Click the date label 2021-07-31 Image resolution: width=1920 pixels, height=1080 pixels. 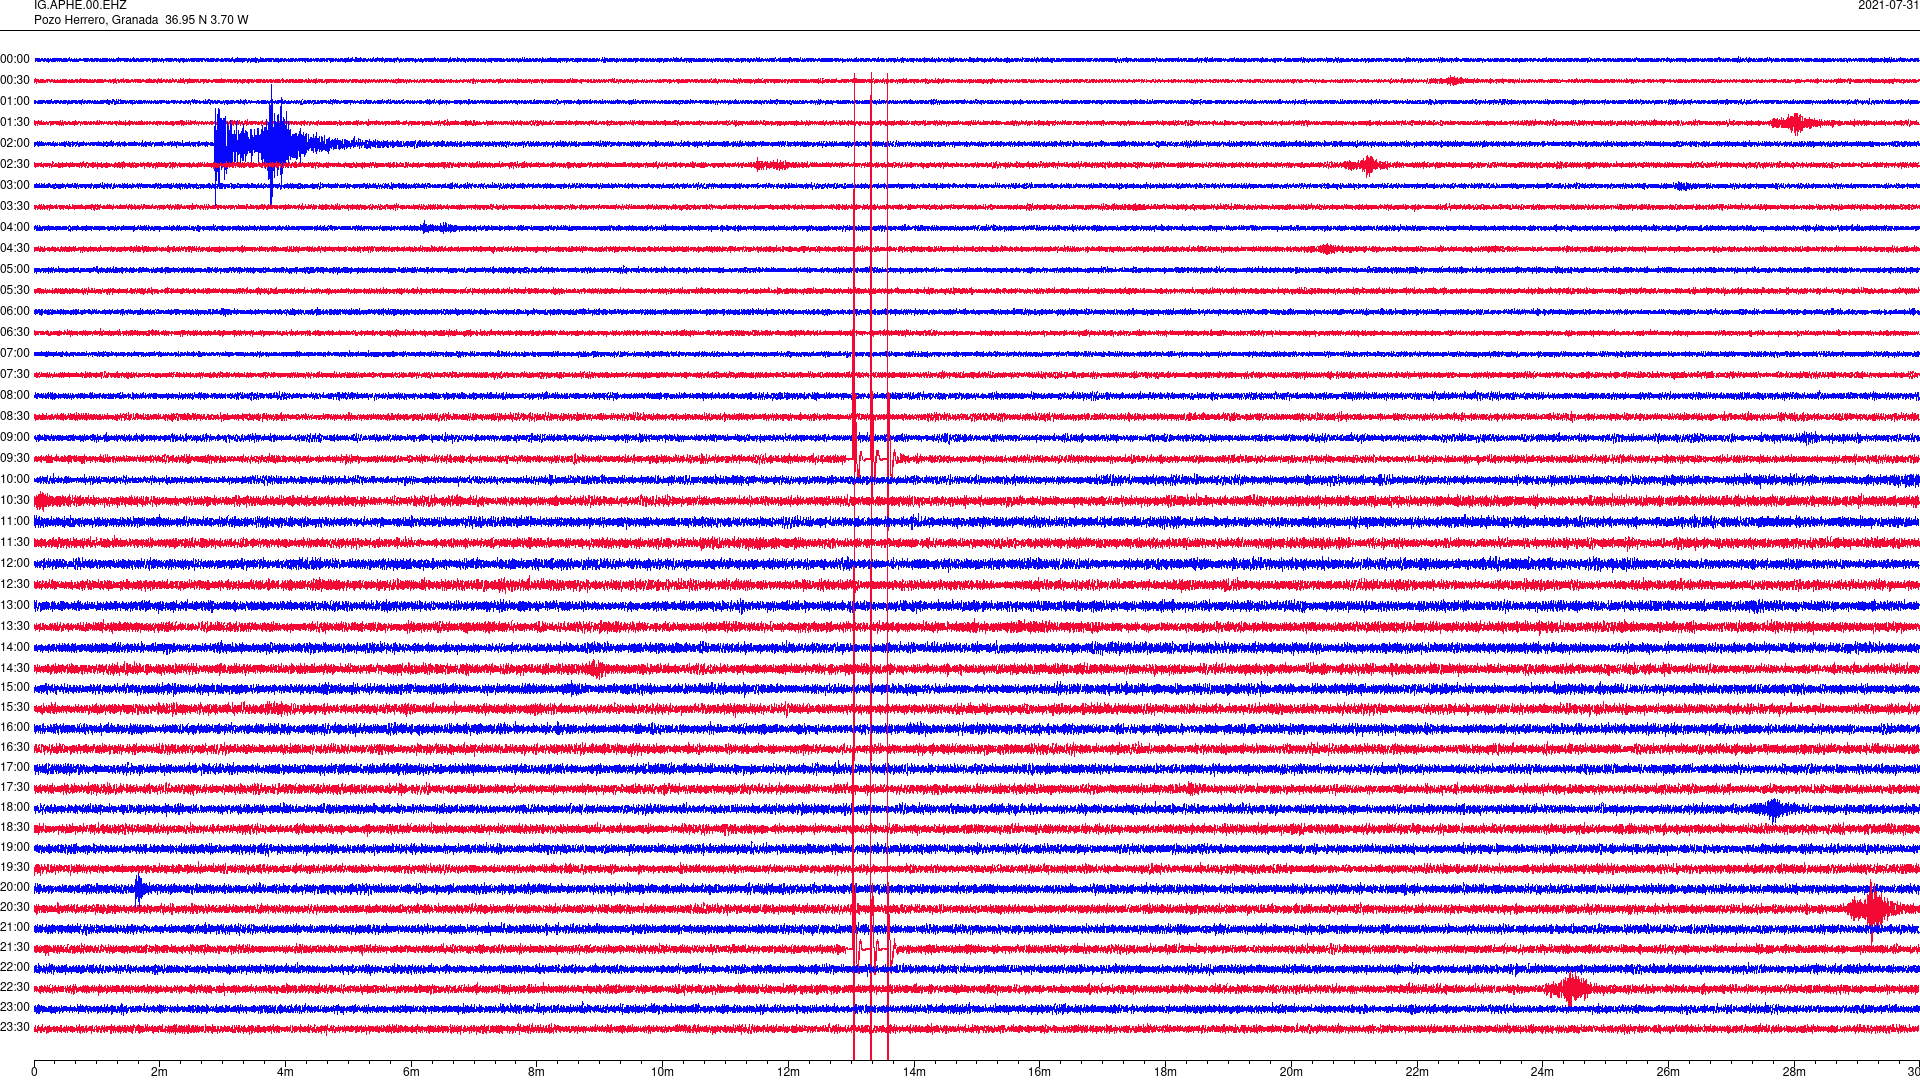click(x=1888, y=5)
